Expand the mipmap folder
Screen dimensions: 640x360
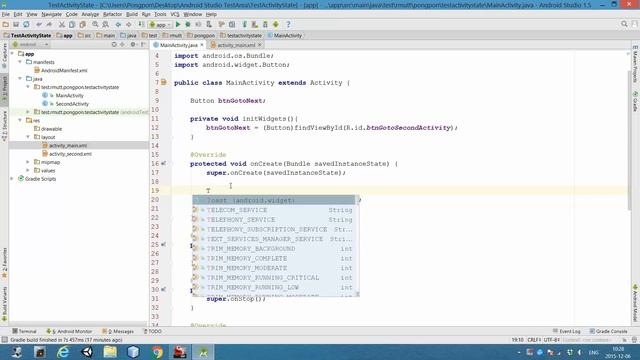pyautogui.click(x=28, y=162)
